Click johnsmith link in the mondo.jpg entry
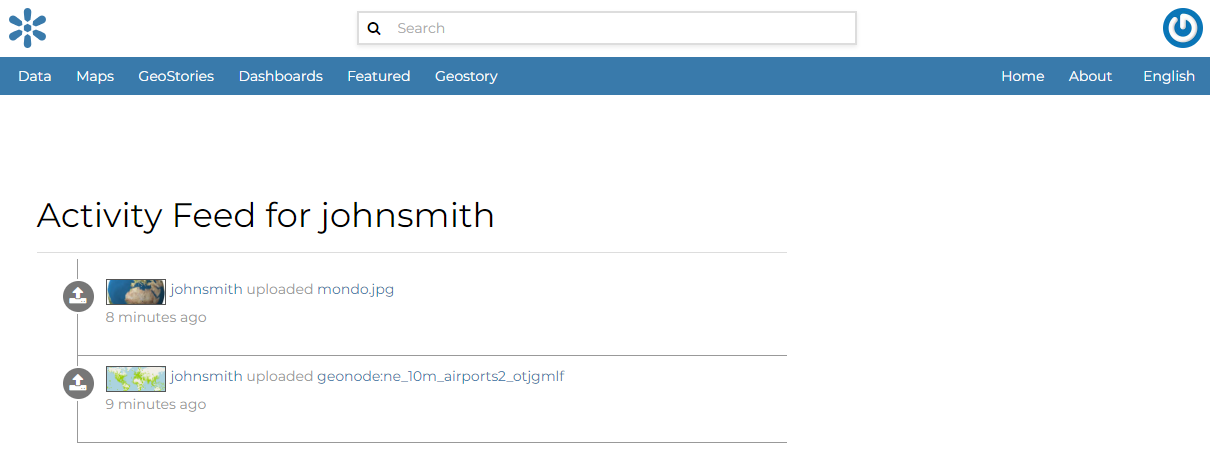This screenshot has height=461, width=1210. (x=206, y=289)
